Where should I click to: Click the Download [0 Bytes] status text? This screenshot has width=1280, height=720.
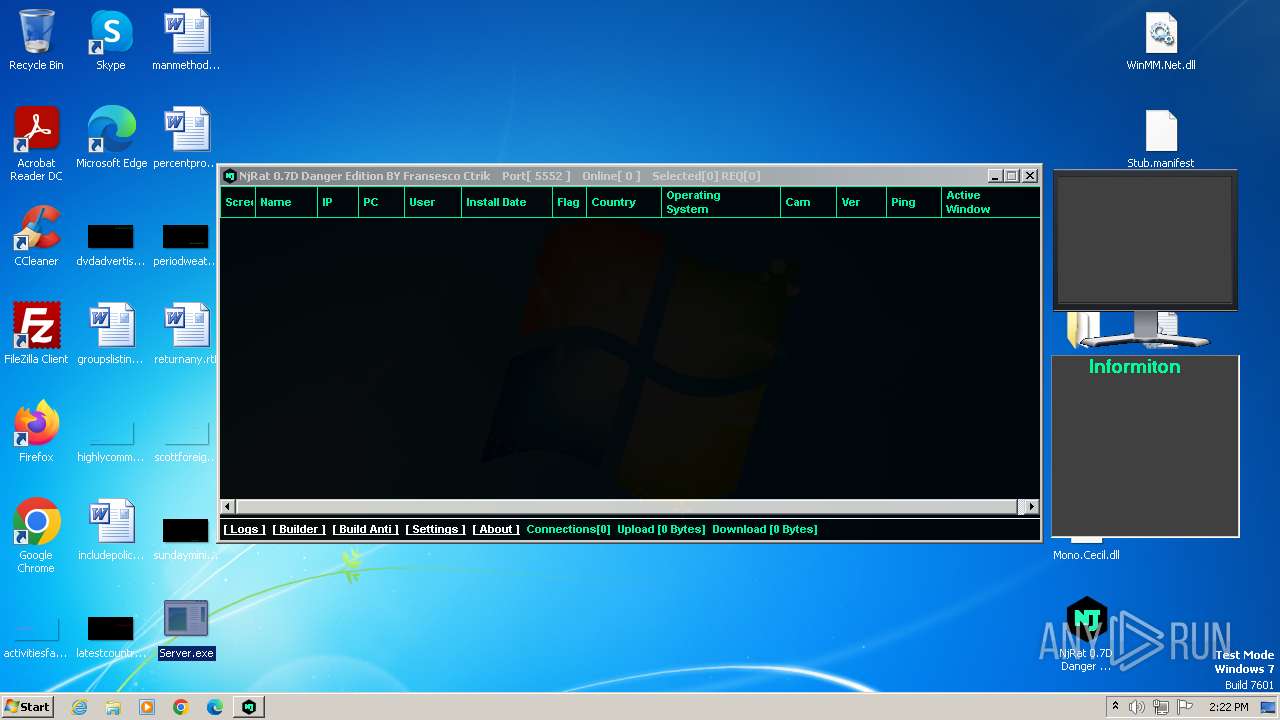765,529
